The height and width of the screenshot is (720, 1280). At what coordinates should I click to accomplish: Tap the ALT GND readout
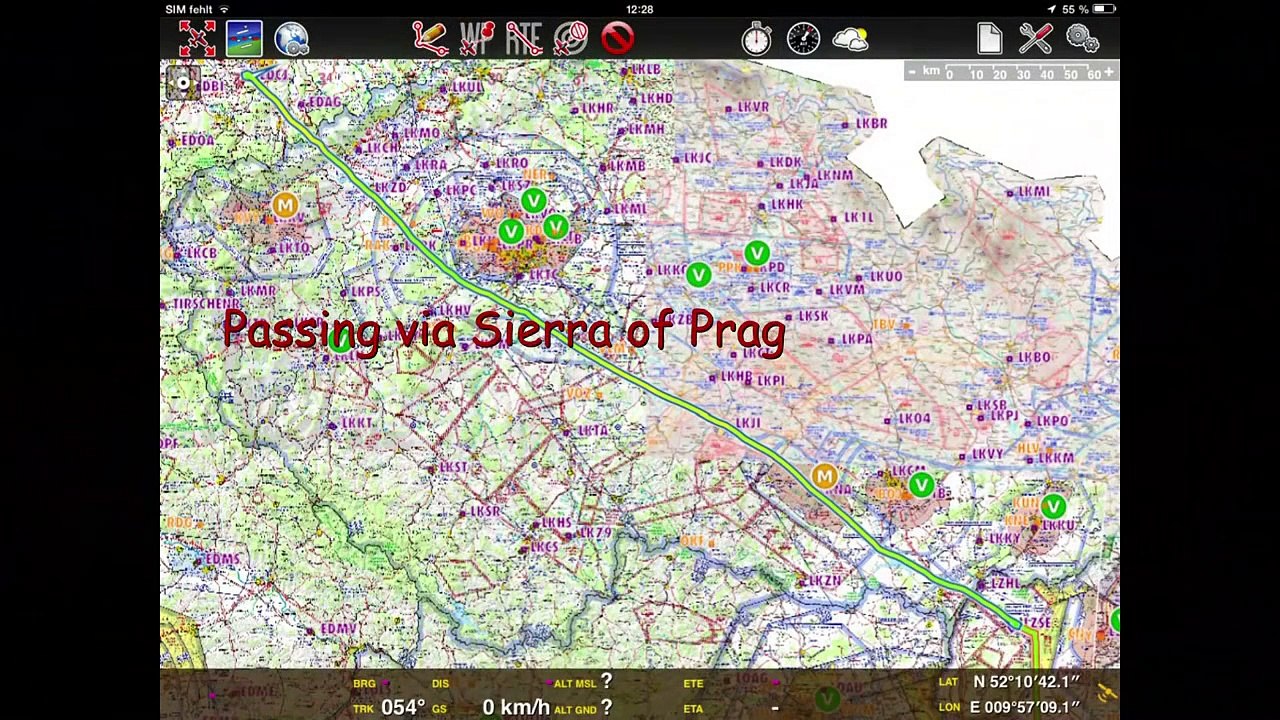pyautogui.click(x=583, y=708)
